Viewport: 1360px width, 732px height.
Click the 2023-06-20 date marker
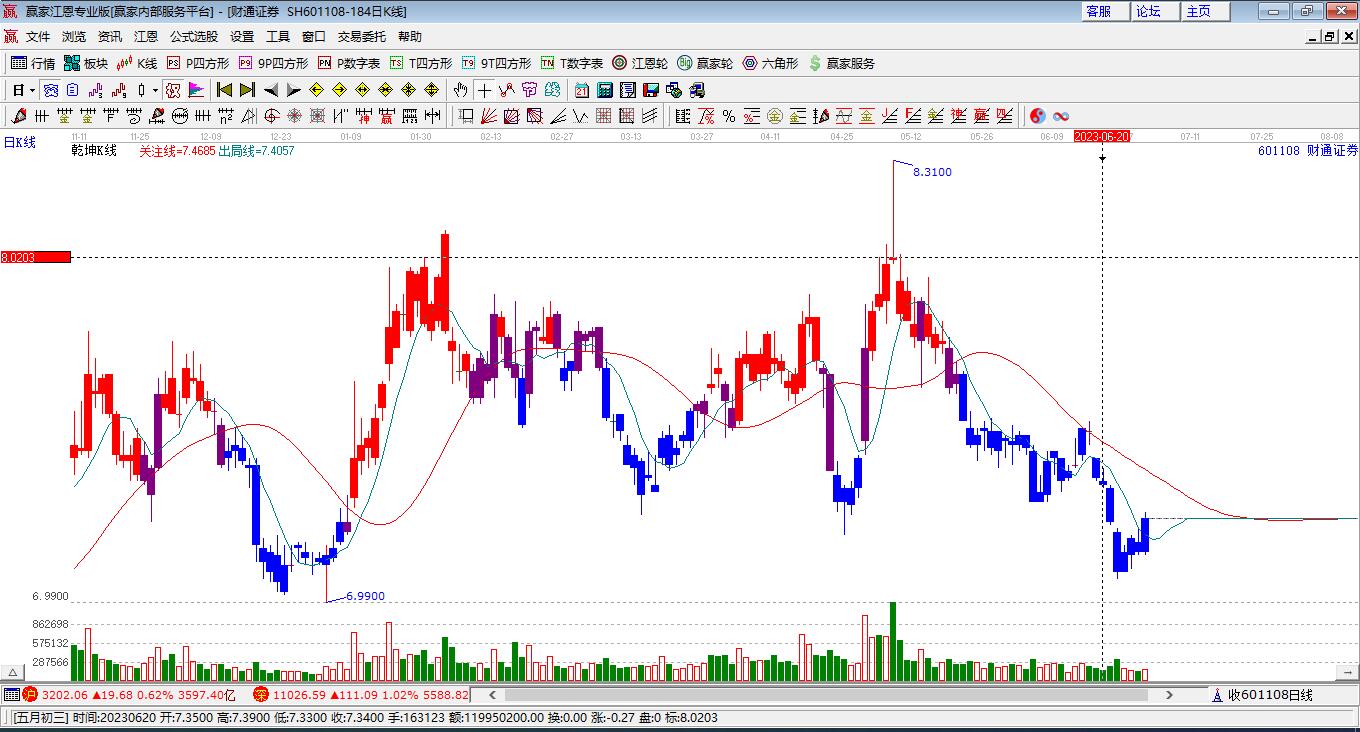[1102, 136]
